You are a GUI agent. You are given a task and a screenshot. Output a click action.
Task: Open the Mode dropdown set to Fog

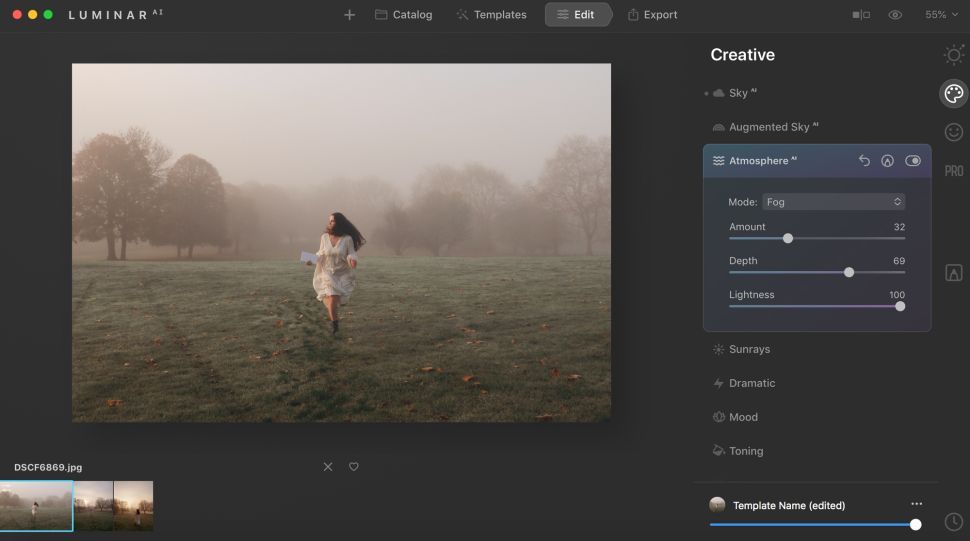[x=833, y=202]
